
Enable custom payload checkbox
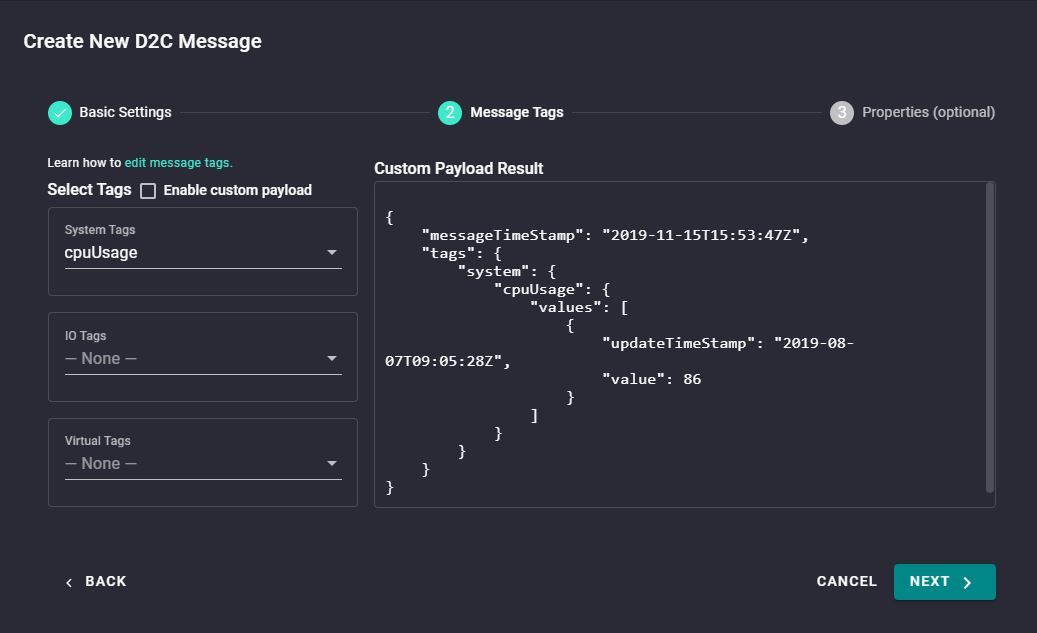point(148,190)
